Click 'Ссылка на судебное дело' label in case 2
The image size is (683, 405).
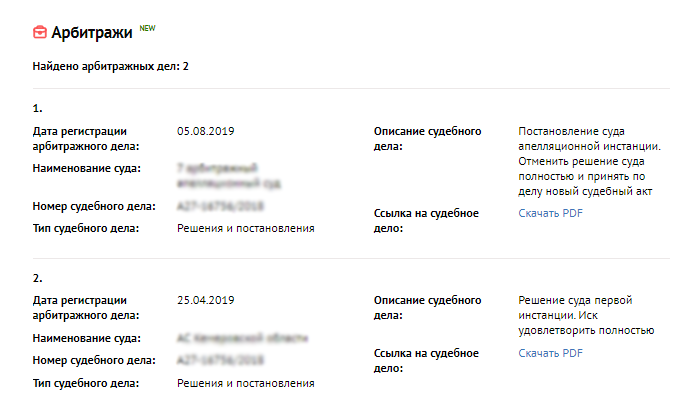(426, 361)
